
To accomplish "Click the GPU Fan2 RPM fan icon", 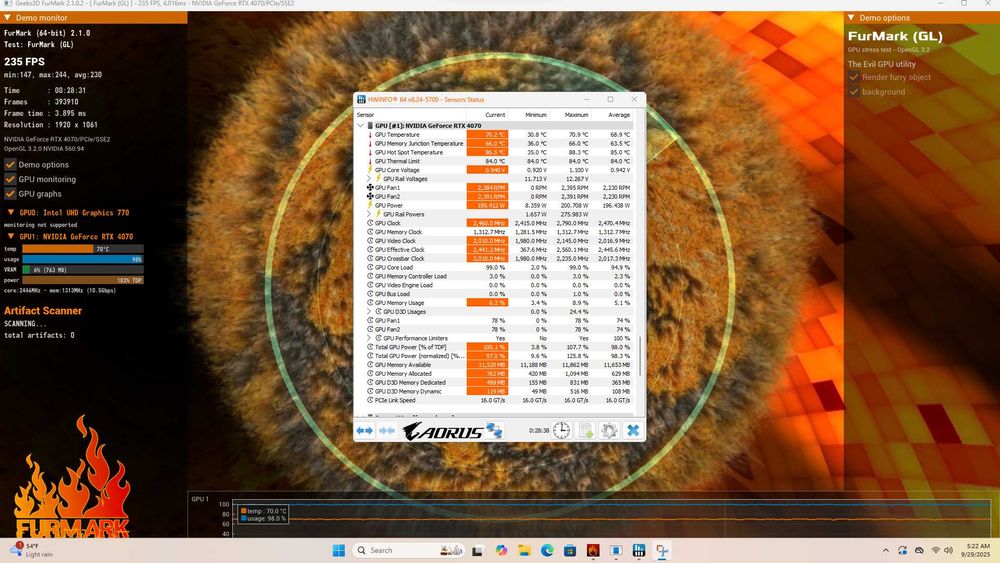I will (x=370, y=196).
